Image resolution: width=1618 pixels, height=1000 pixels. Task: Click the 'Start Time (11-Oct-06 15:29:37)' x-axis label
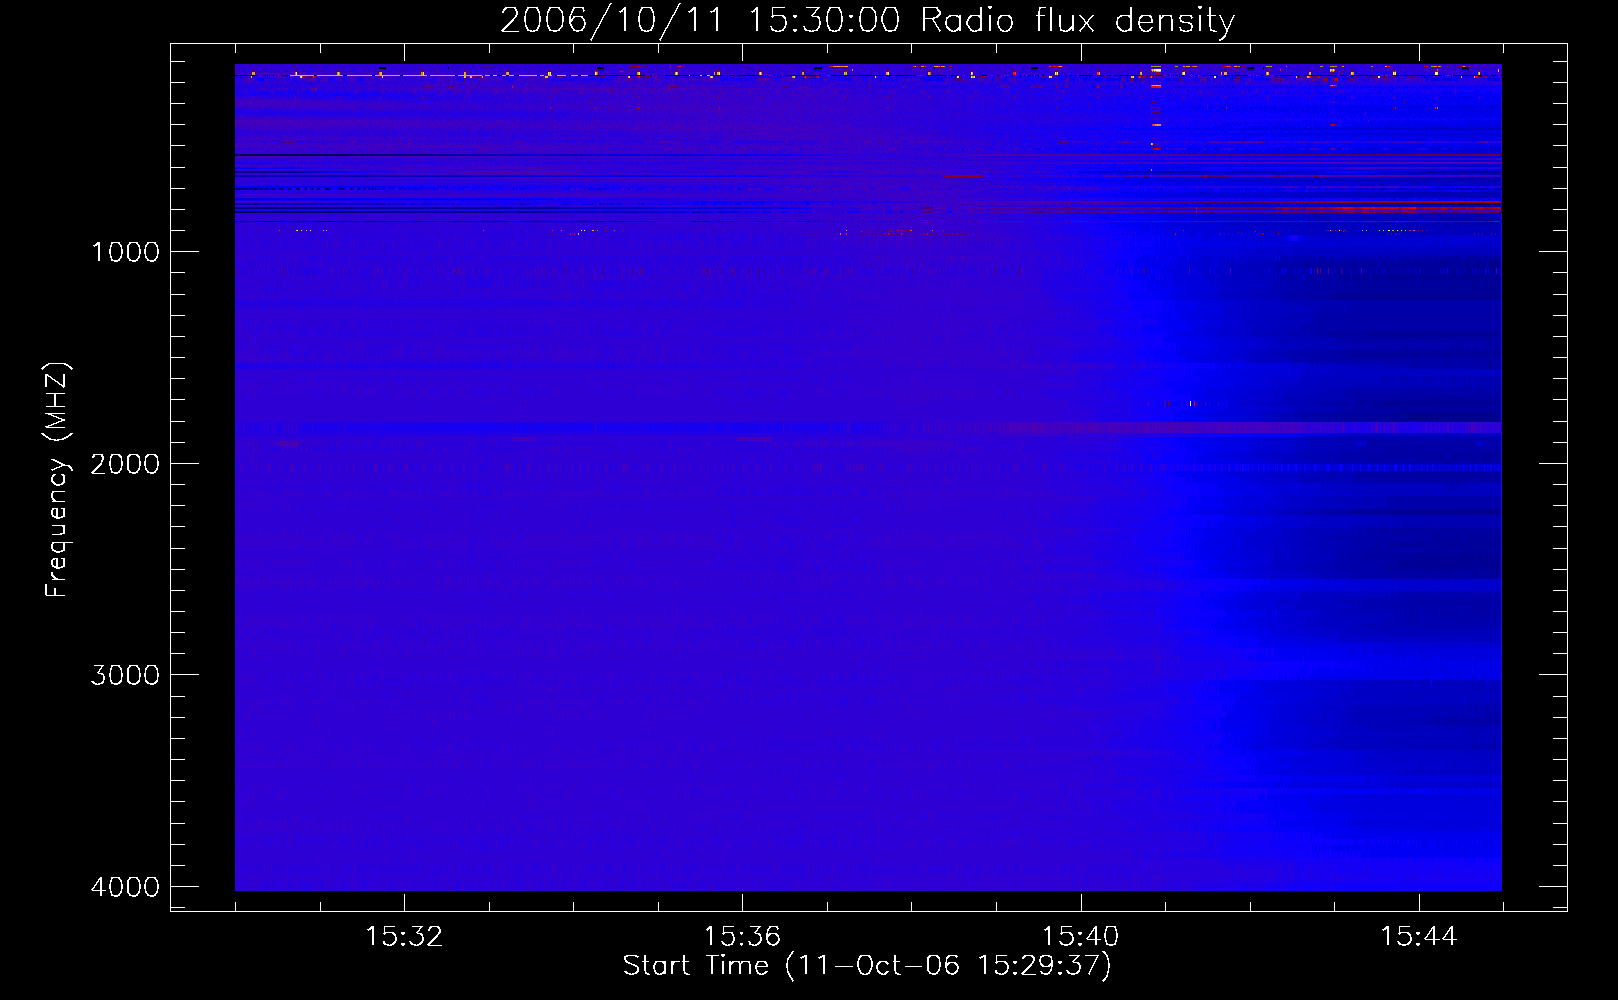(867, 965)
